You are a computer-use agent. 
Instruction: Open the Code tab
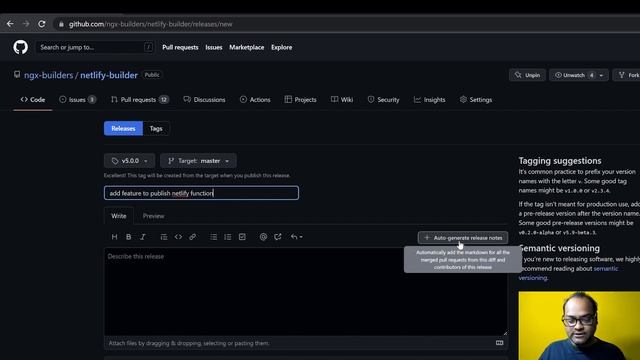[x=33, y=100]
